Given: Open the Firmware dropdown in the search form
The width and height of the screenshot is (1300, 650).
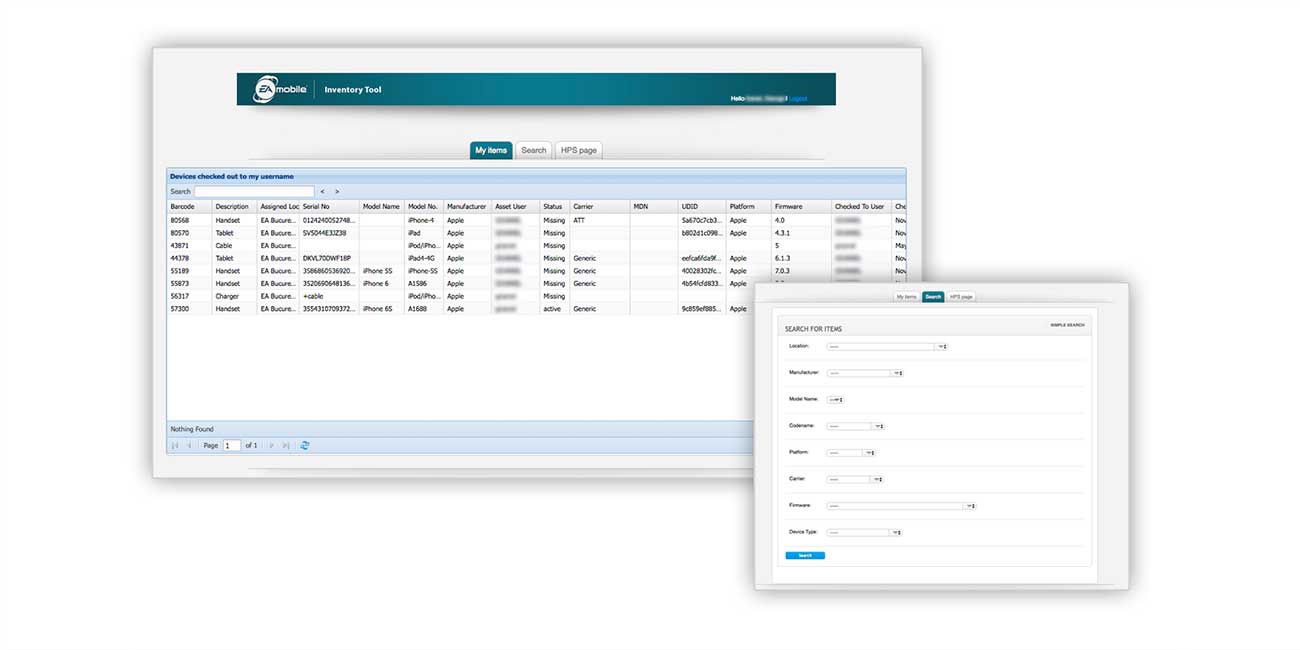Looking at the screenshot, I should tap(901, 506).
